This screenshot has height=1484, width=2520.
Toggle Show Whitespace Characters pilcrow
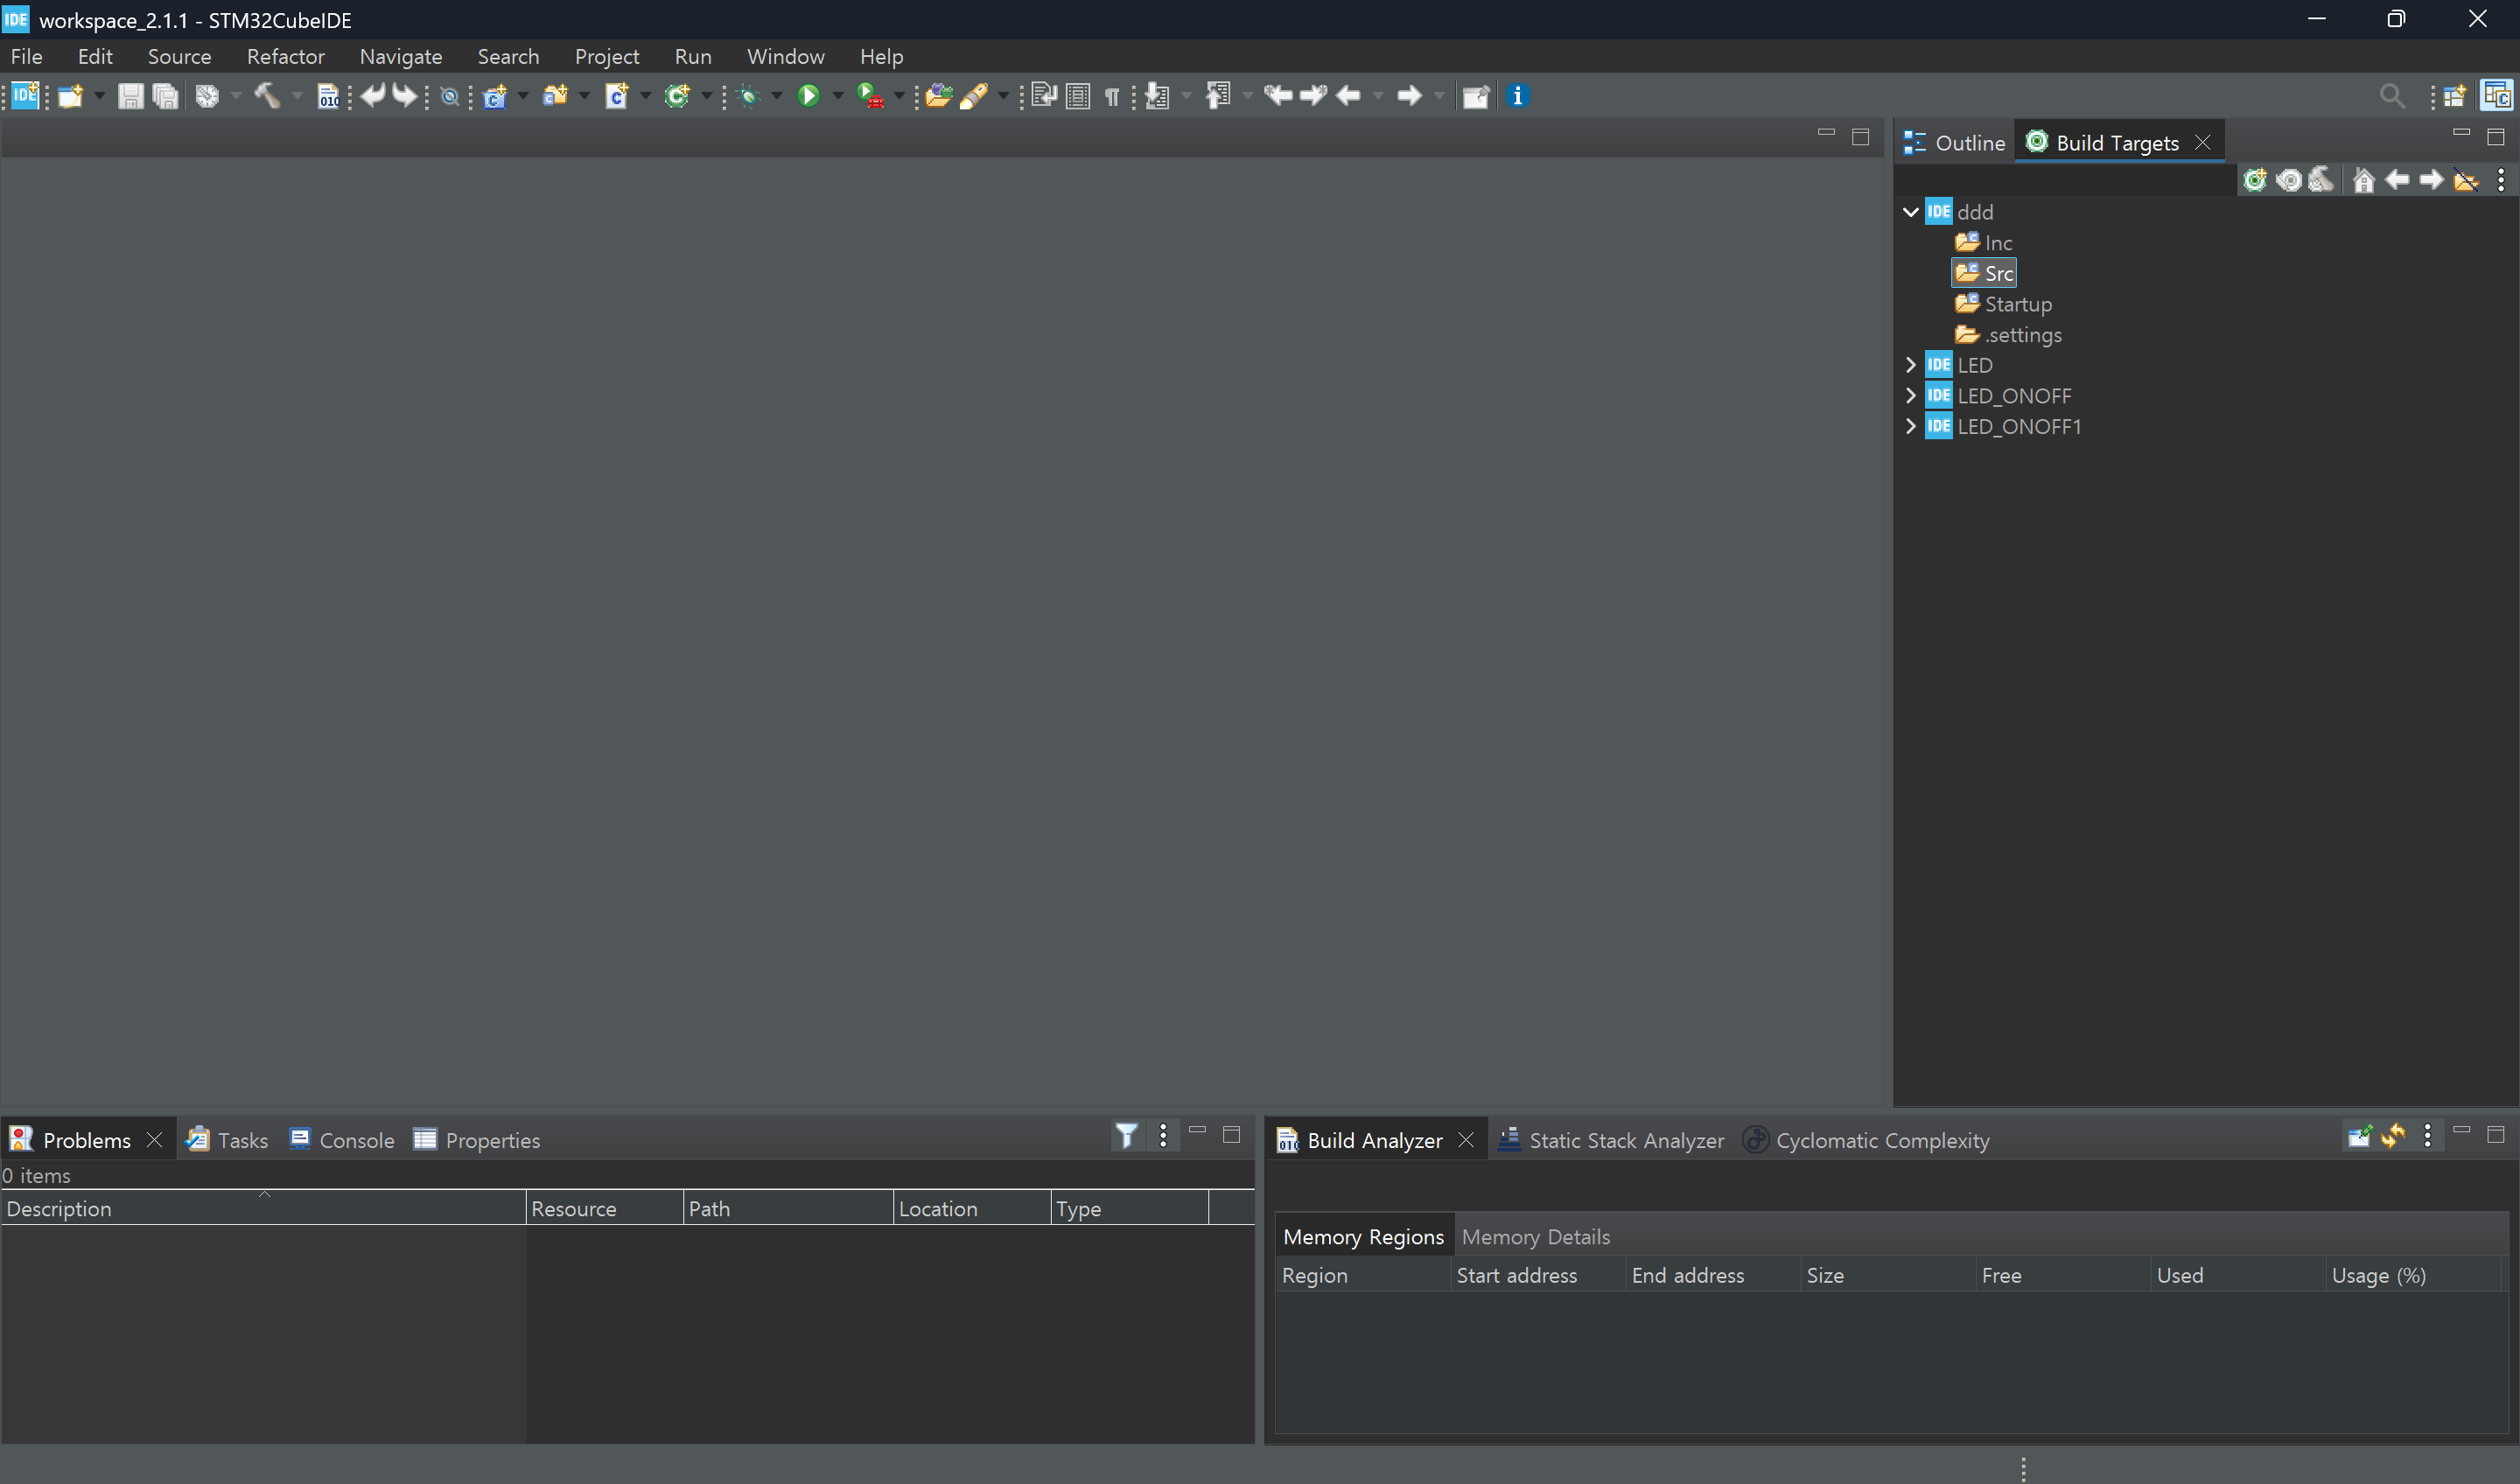point(1112,96)
